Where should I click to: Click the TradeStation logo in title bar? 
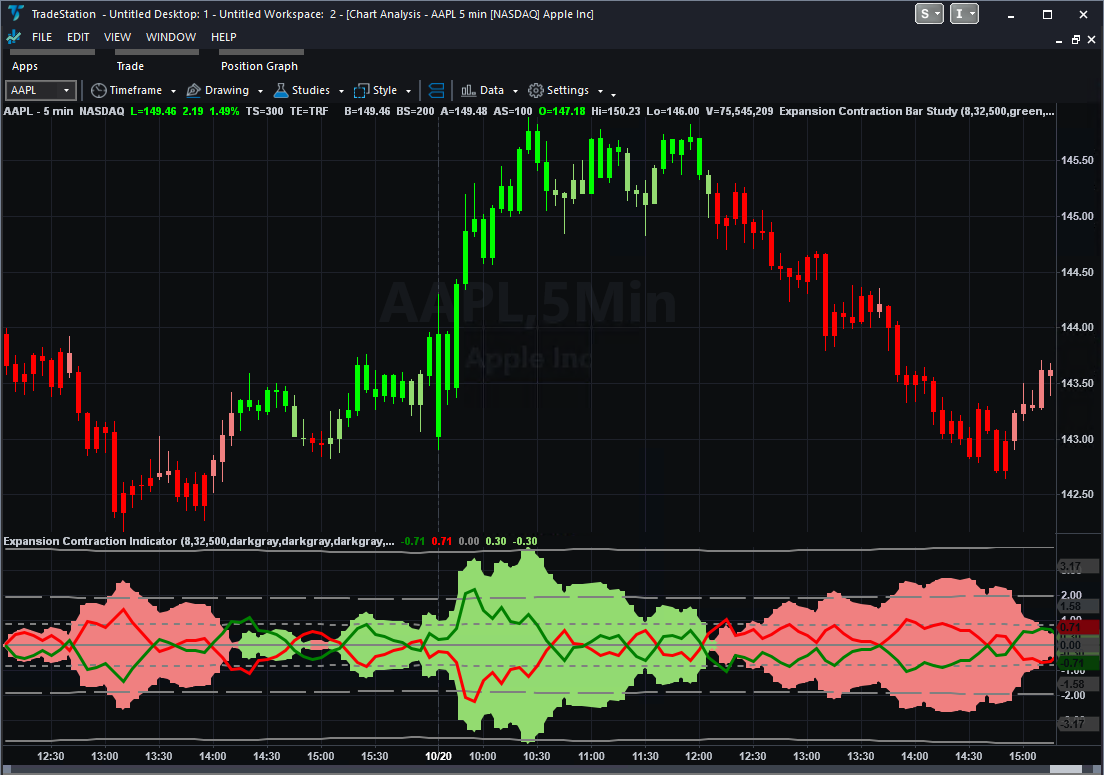point(14,13)
